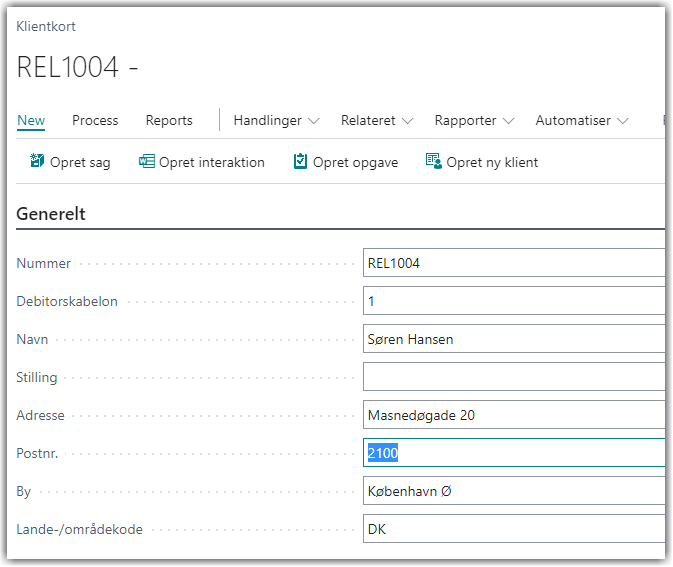Screen dimensions: 673x567
Task: Expand the Handlinger dropdown menu
Action: click(276, 121)
